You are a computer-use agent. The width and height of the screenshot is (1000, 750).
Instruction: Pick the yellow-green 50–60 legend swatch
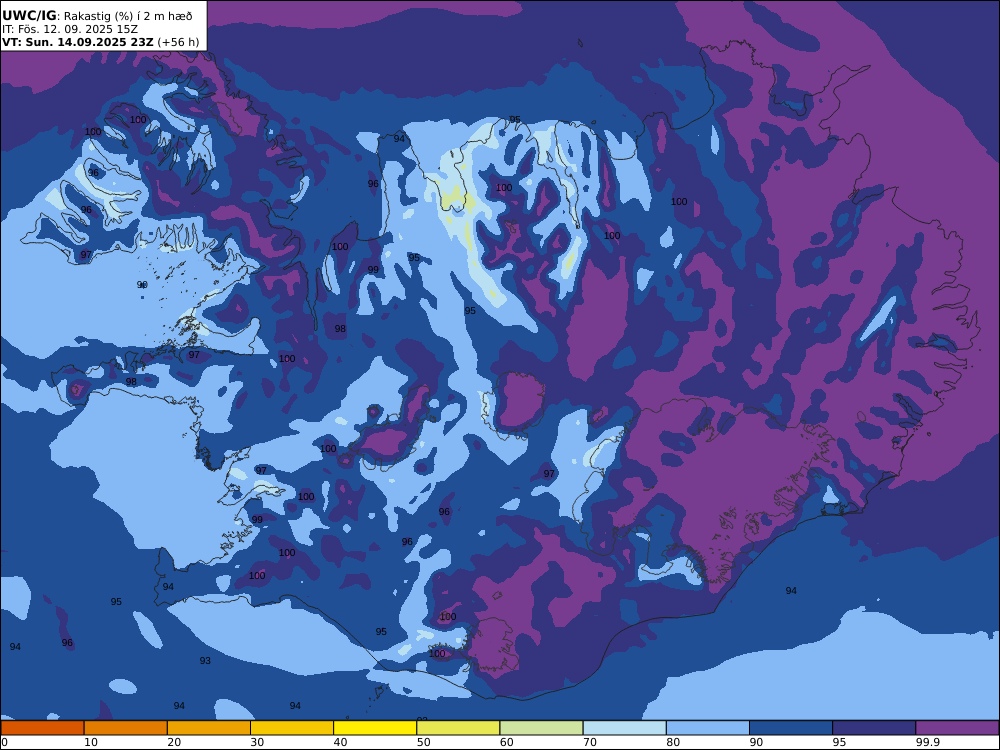pyautogui.click(x=459, y=728)
